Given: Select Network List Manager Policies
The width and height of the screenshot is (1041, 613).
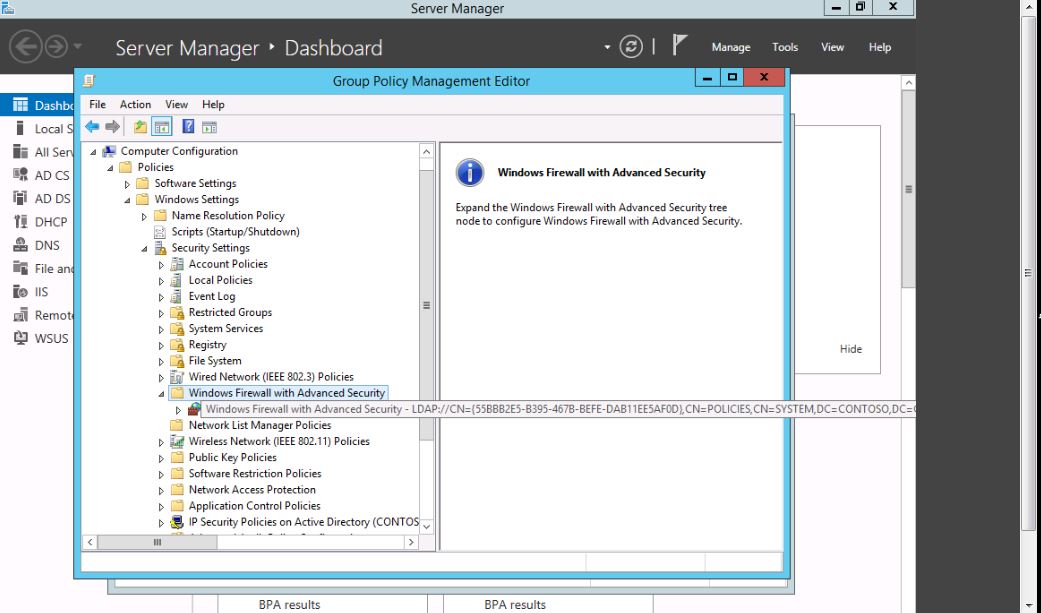Looking at the screenshot, I should point(259,425).
